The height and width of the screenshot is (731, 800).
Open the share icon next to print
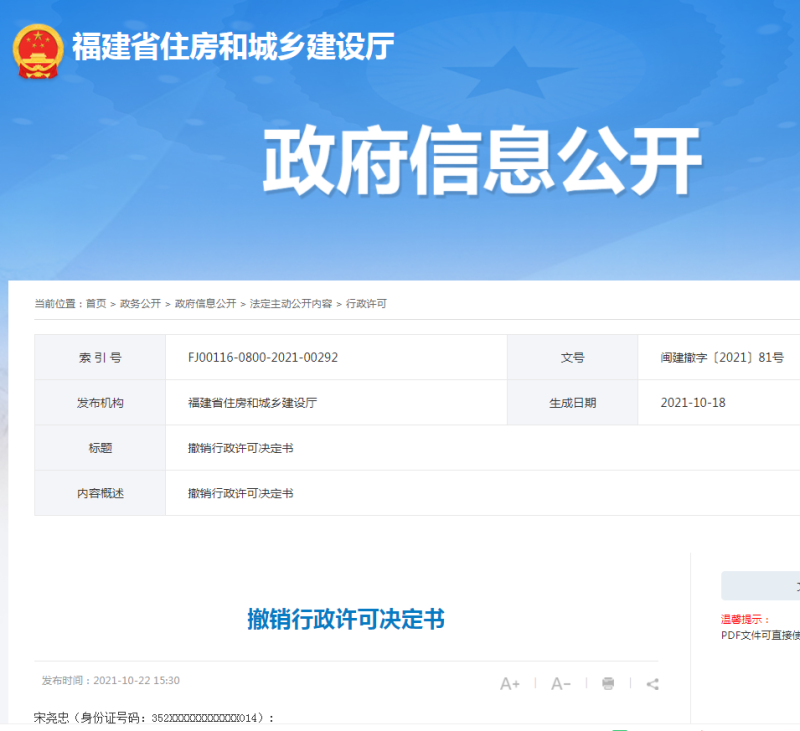click(652, 683)
